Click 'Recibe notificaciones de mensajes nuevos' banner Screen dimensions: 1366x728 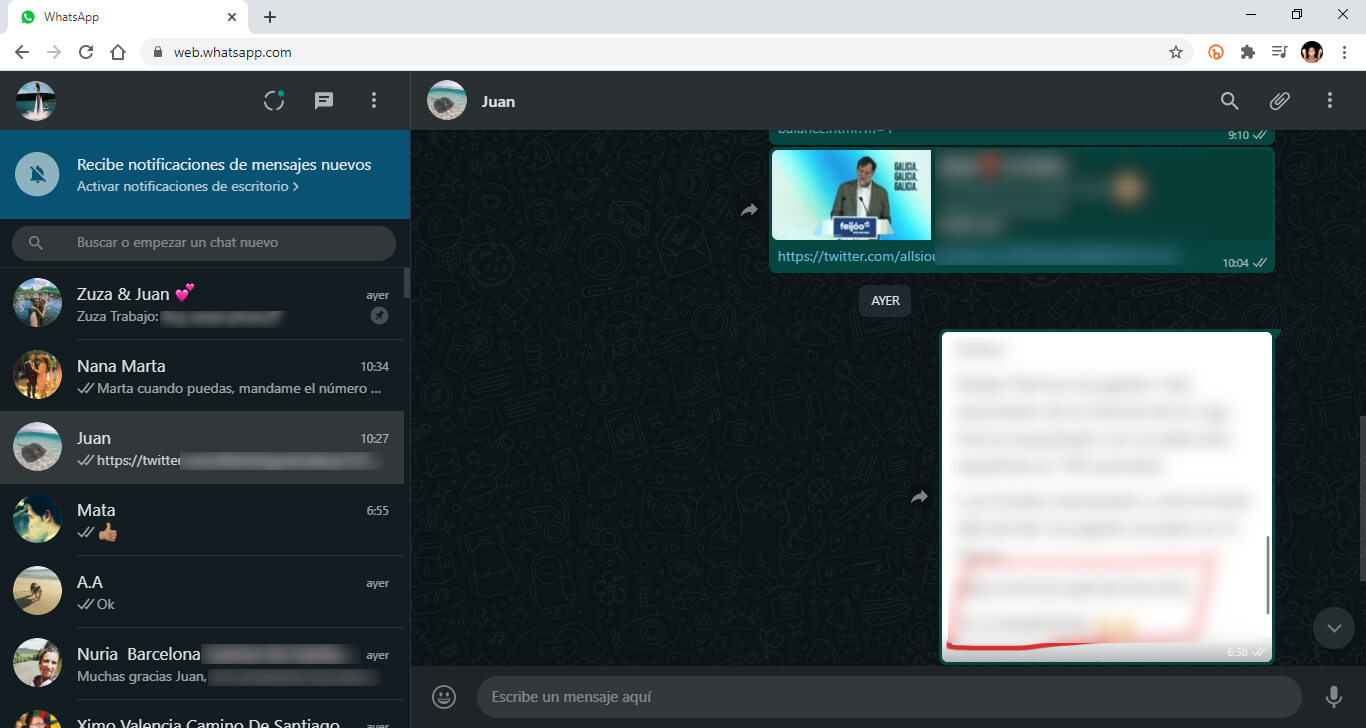click(x=205, y=175)
